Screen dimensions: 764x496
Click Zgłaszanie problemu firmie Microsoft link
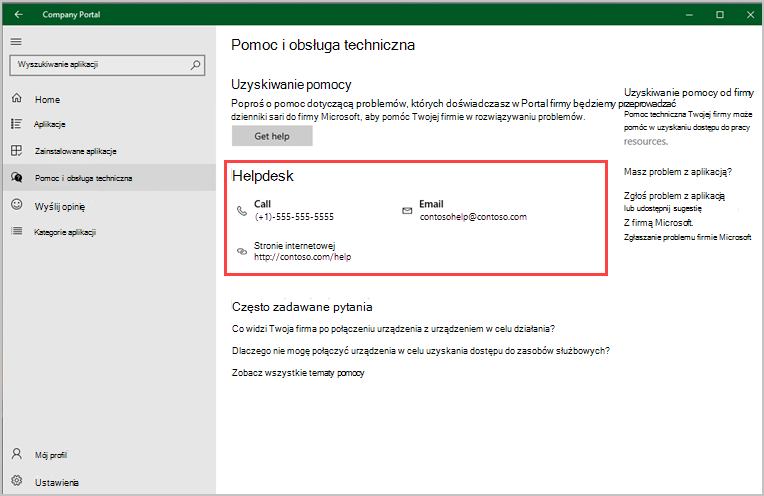click(688, 237)
